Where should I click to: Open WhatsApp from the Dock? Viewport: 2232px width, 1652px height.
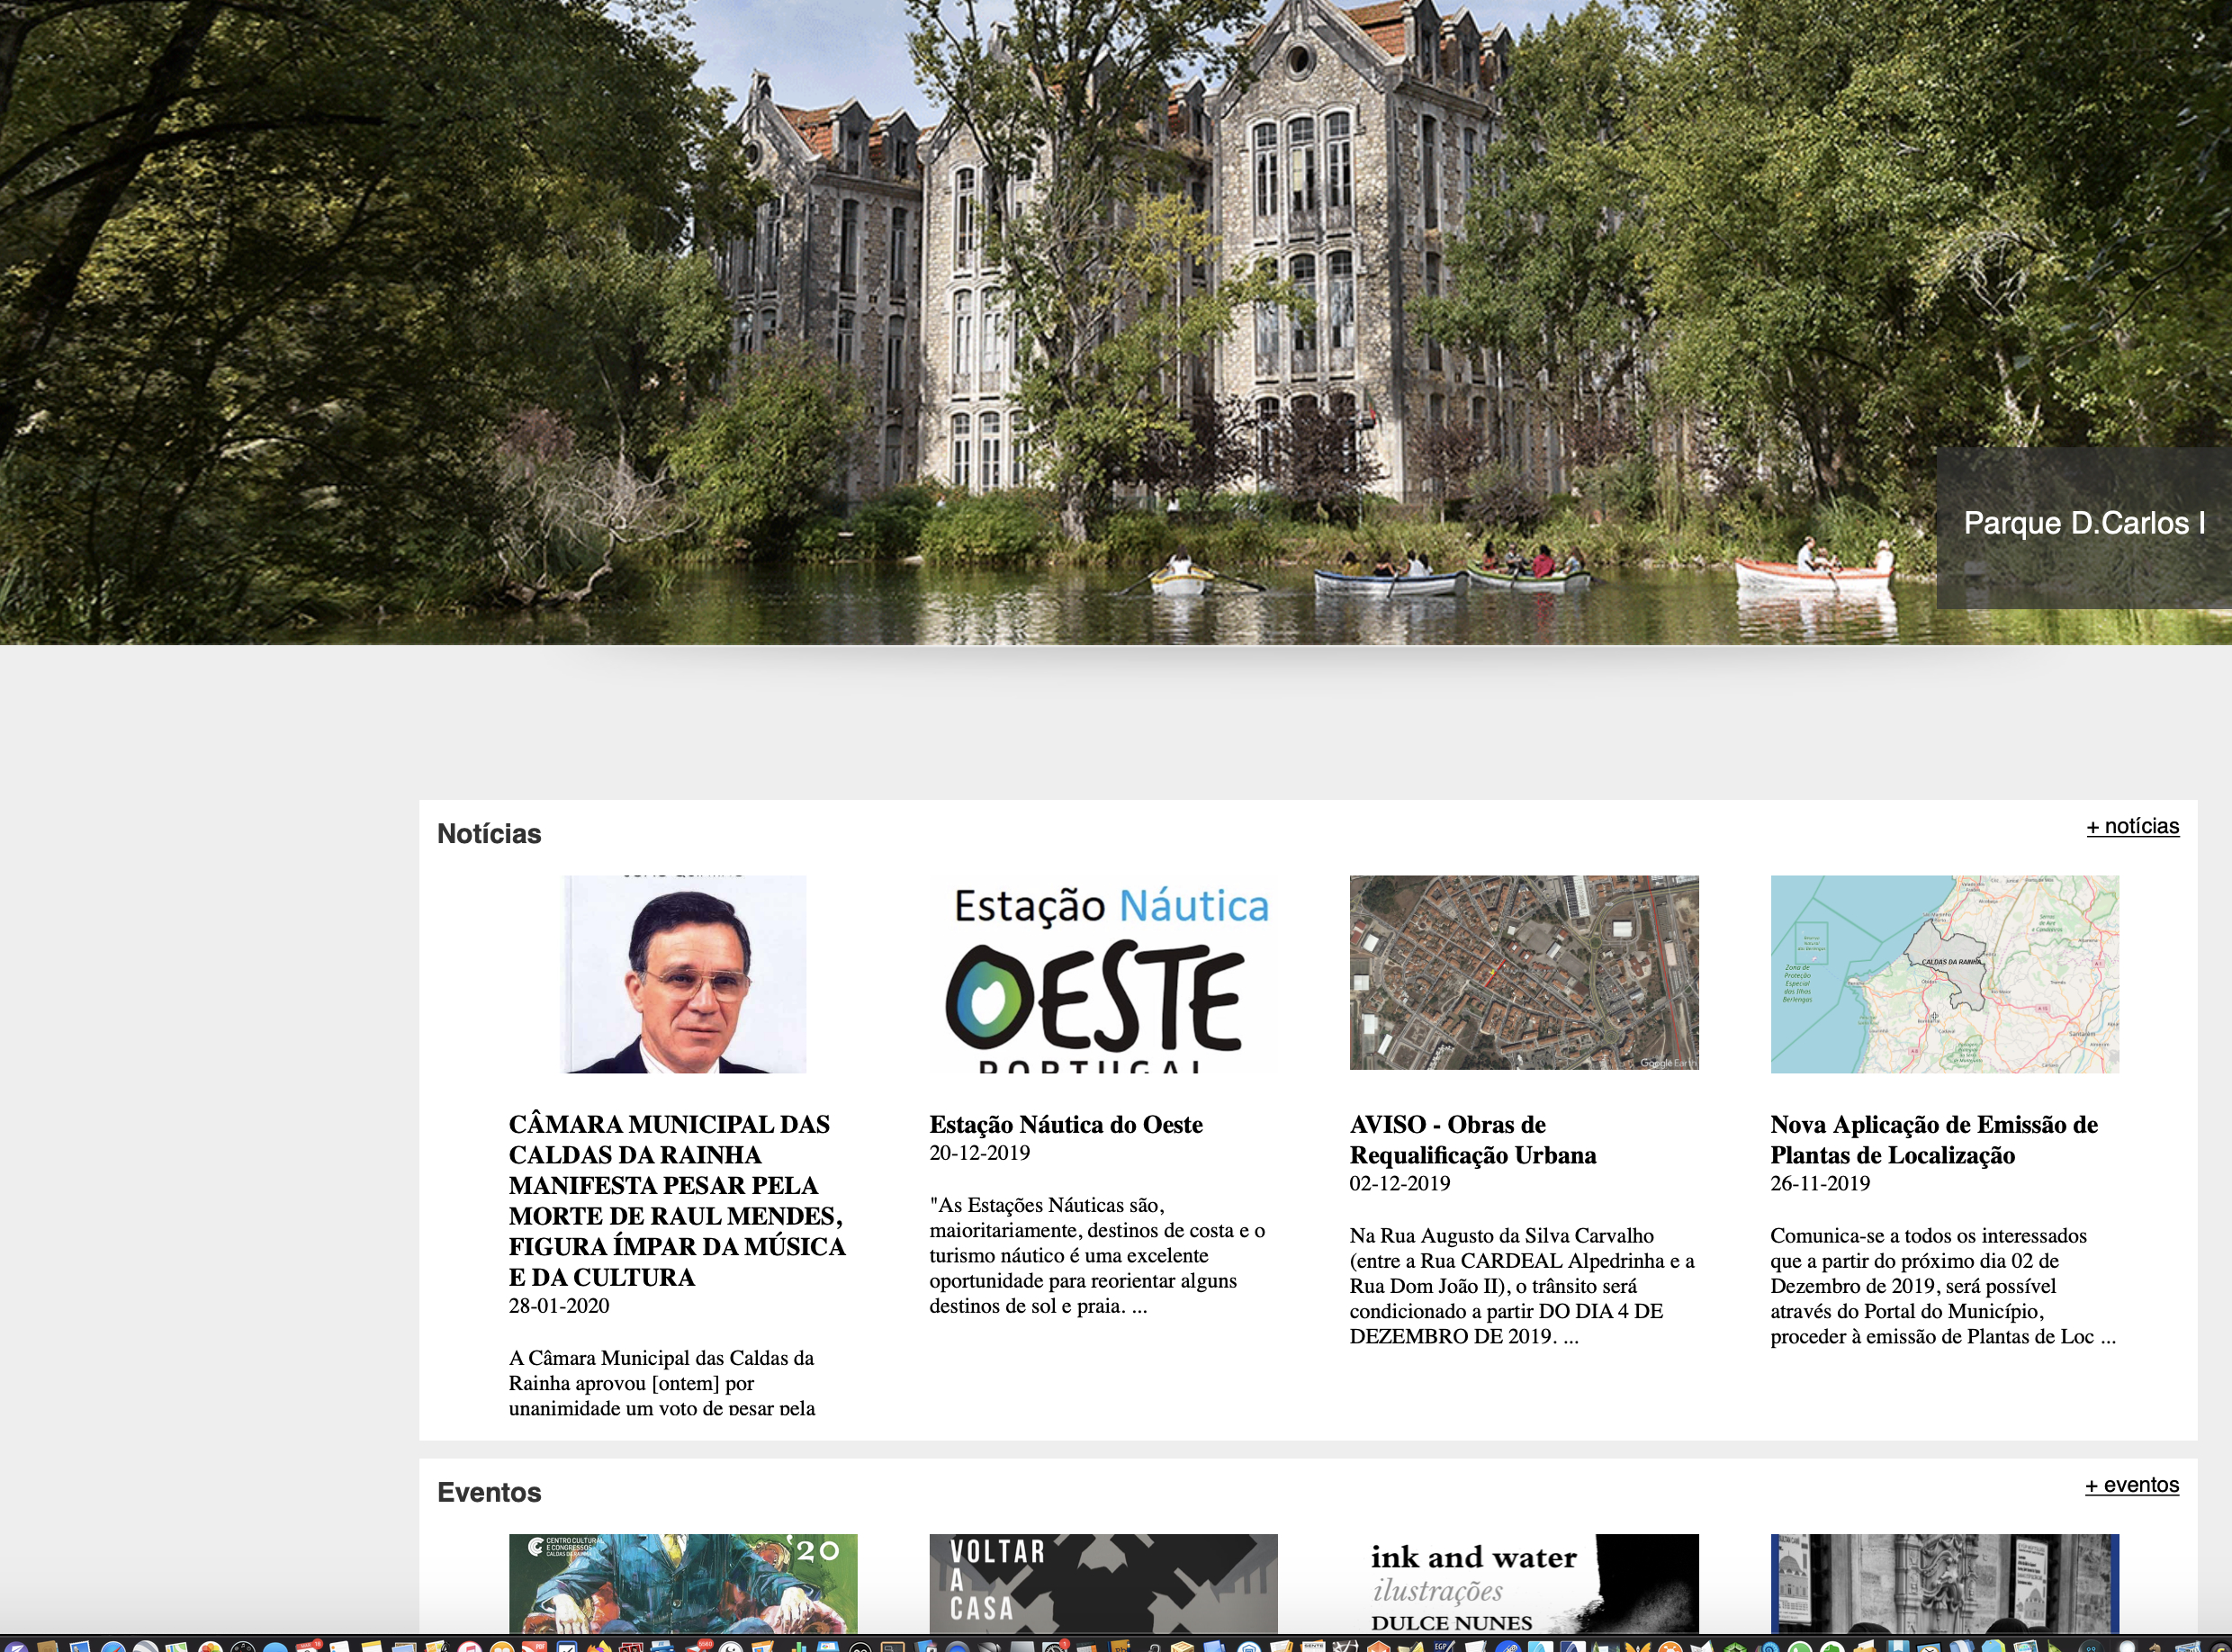click(x=1800, y=1647)
